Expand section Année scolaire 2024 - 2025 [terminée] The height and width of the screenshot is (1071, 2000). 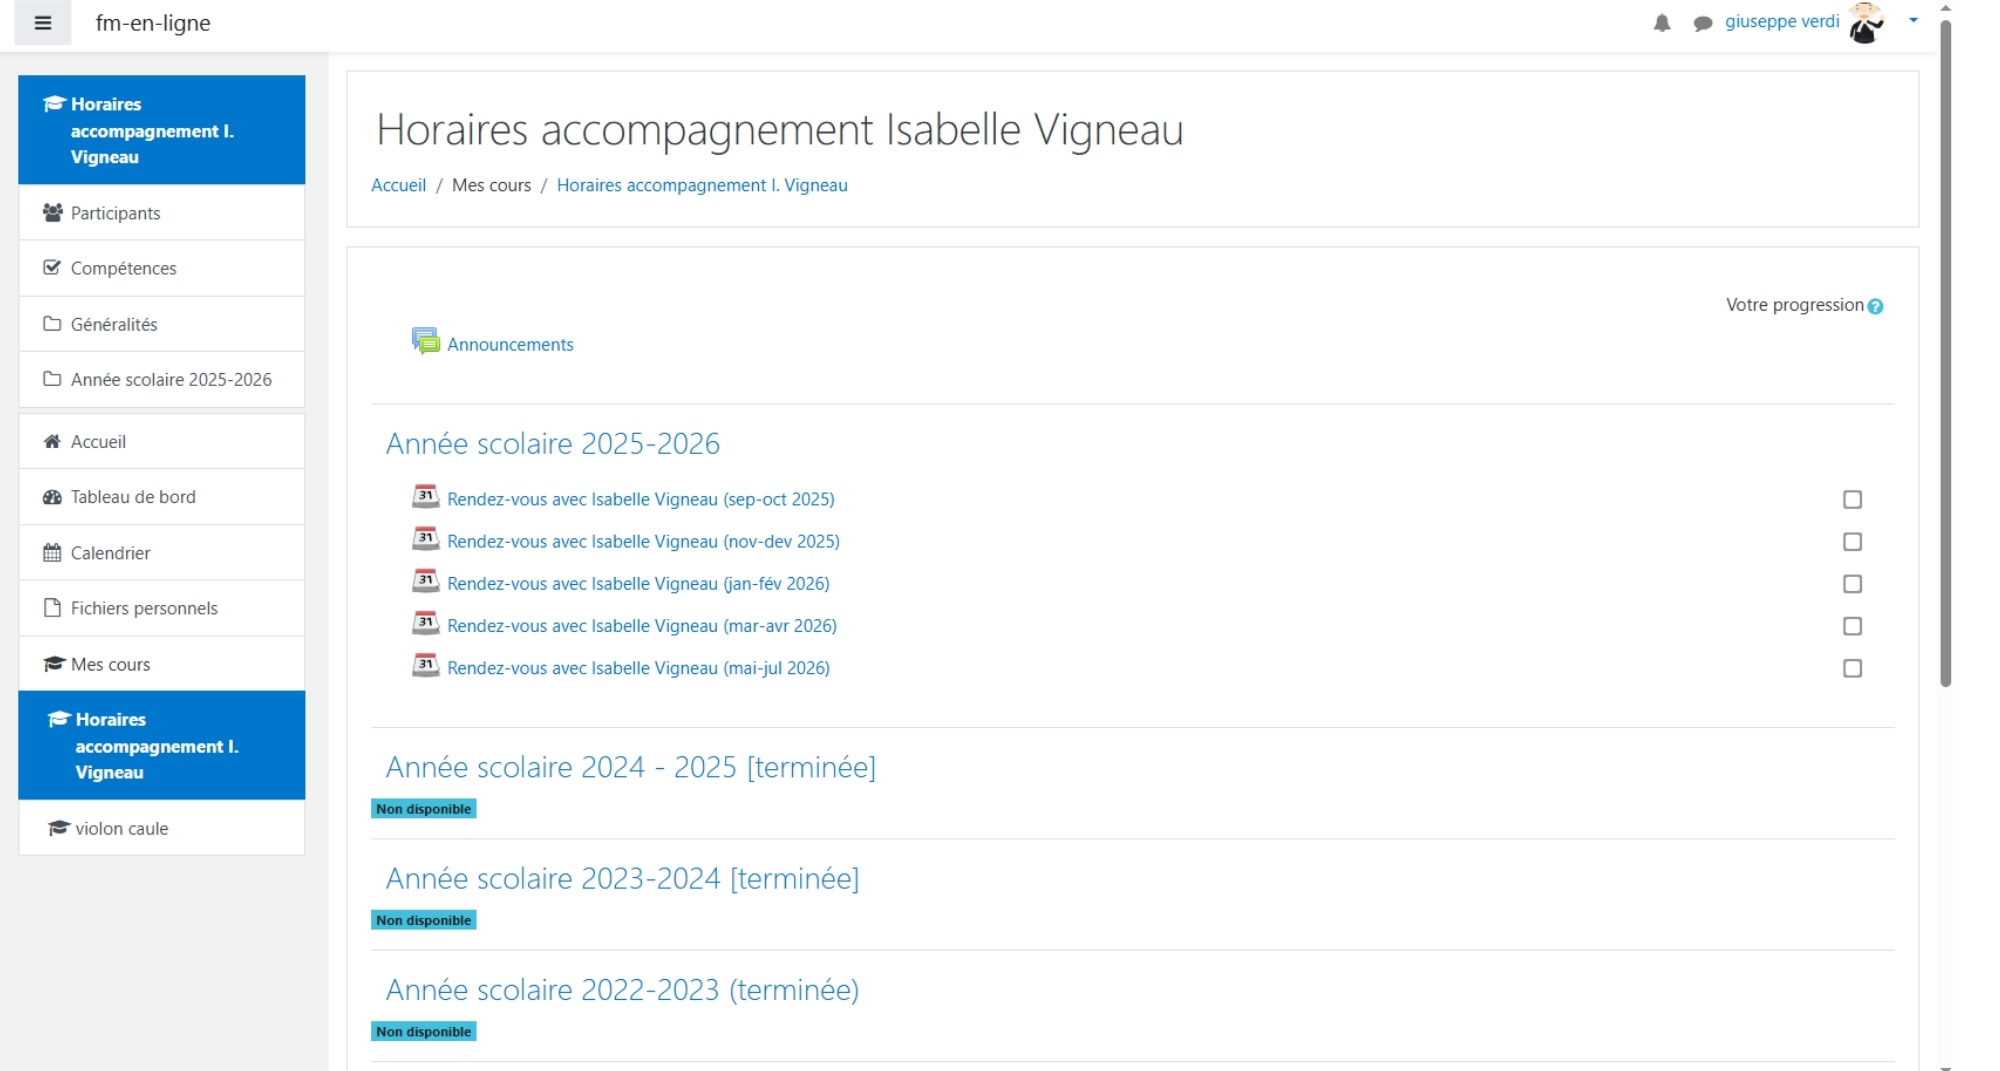point(630,767)
